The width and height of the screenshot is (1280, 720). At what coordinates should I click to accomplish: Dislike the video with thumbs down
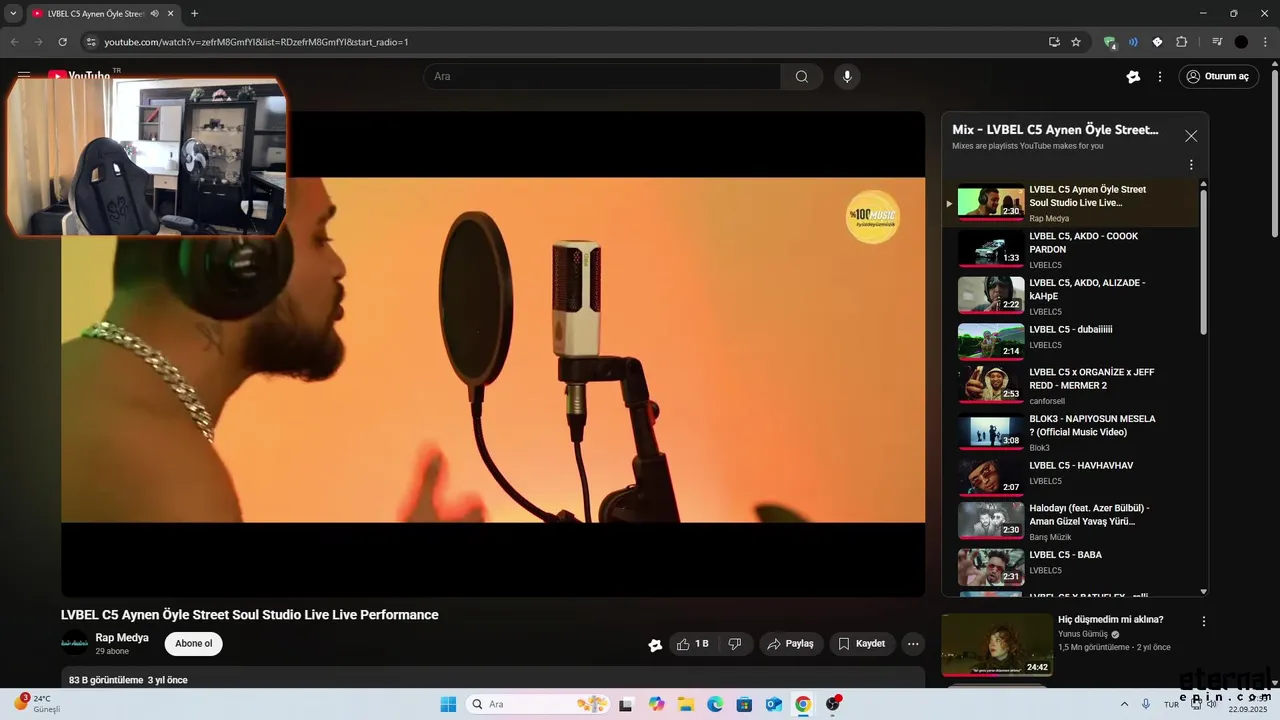[735, 644]
